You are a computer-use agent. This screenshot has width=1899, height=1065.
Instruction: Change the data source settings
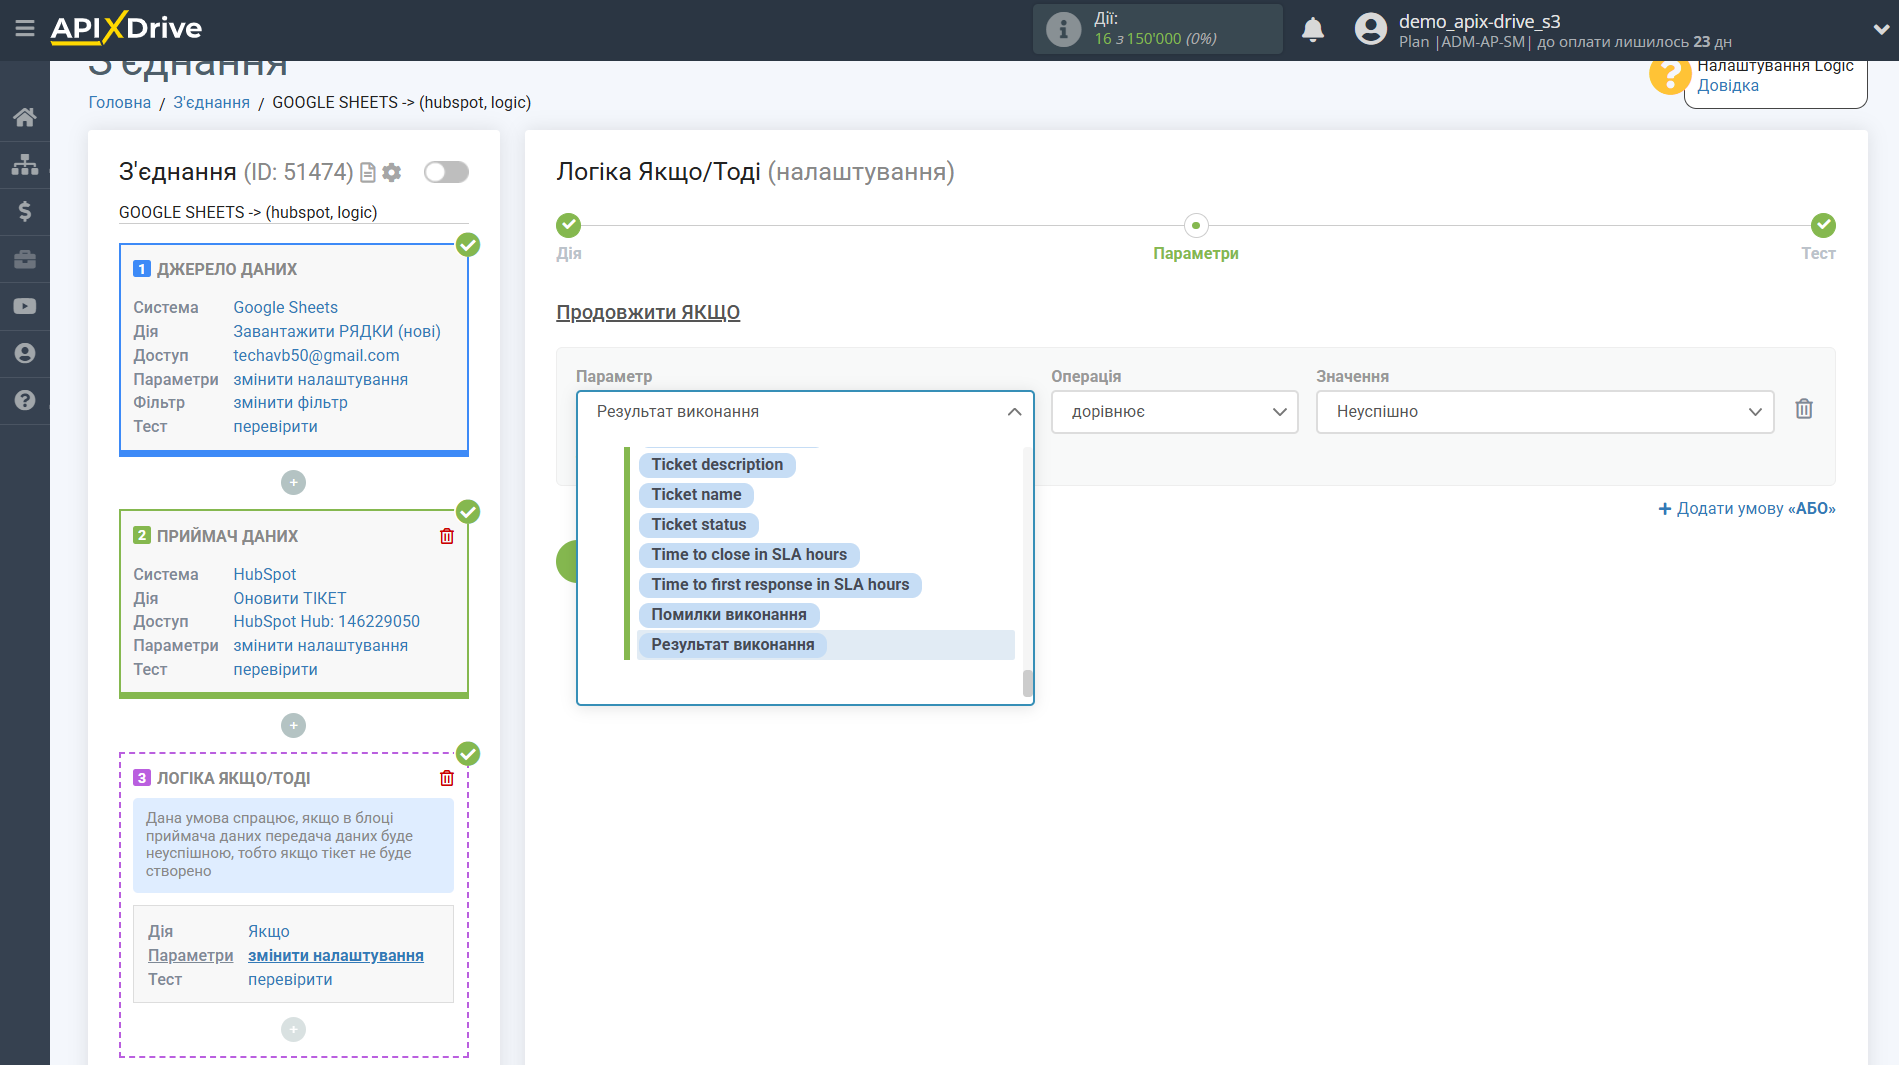pos(320,380)
